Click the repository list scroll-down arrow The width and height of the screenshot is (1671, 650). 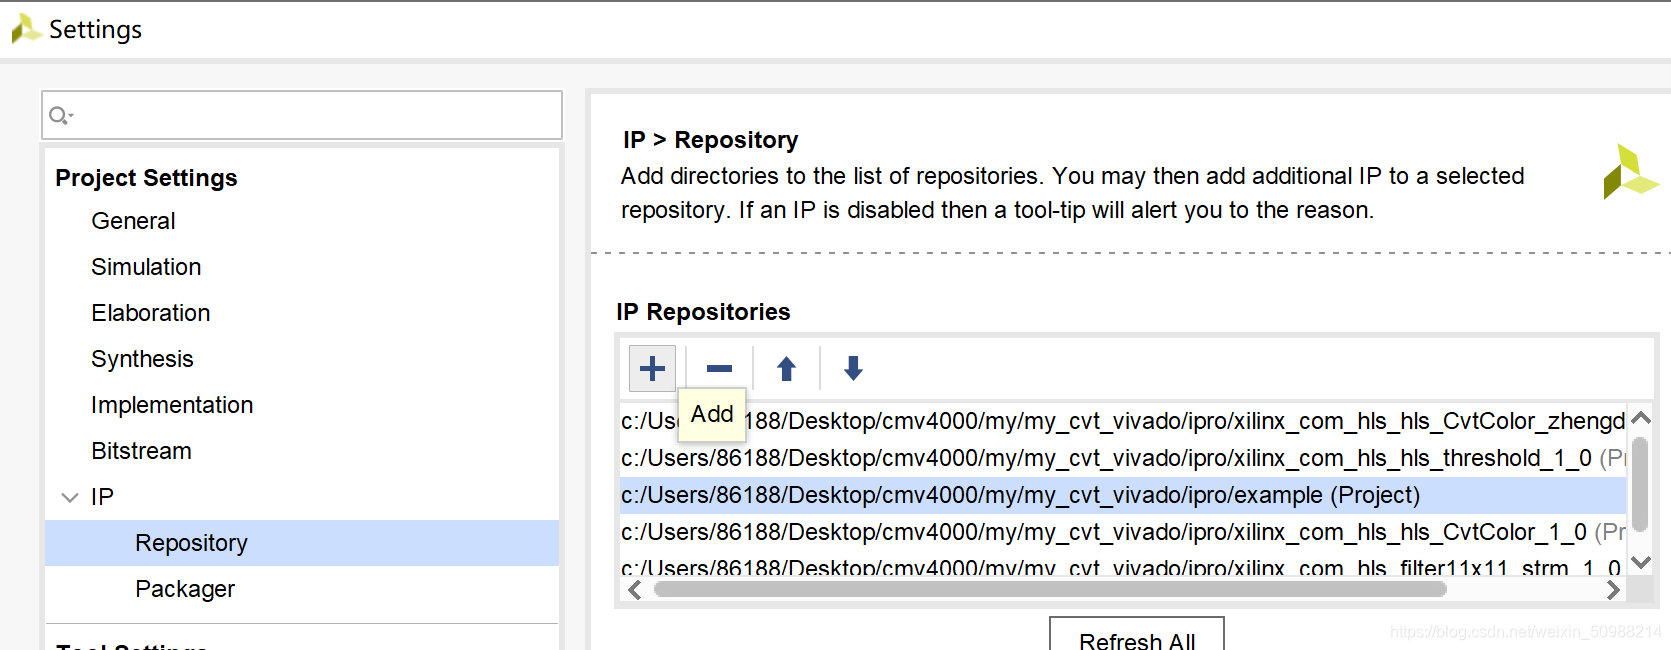tap(1640, 563)
